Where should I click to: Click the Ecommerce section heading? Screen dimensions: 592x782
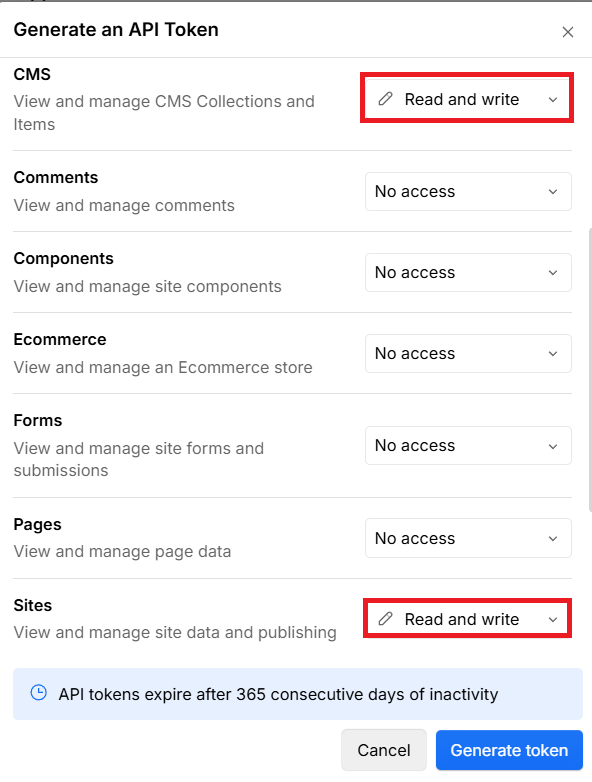coord(60,339)
